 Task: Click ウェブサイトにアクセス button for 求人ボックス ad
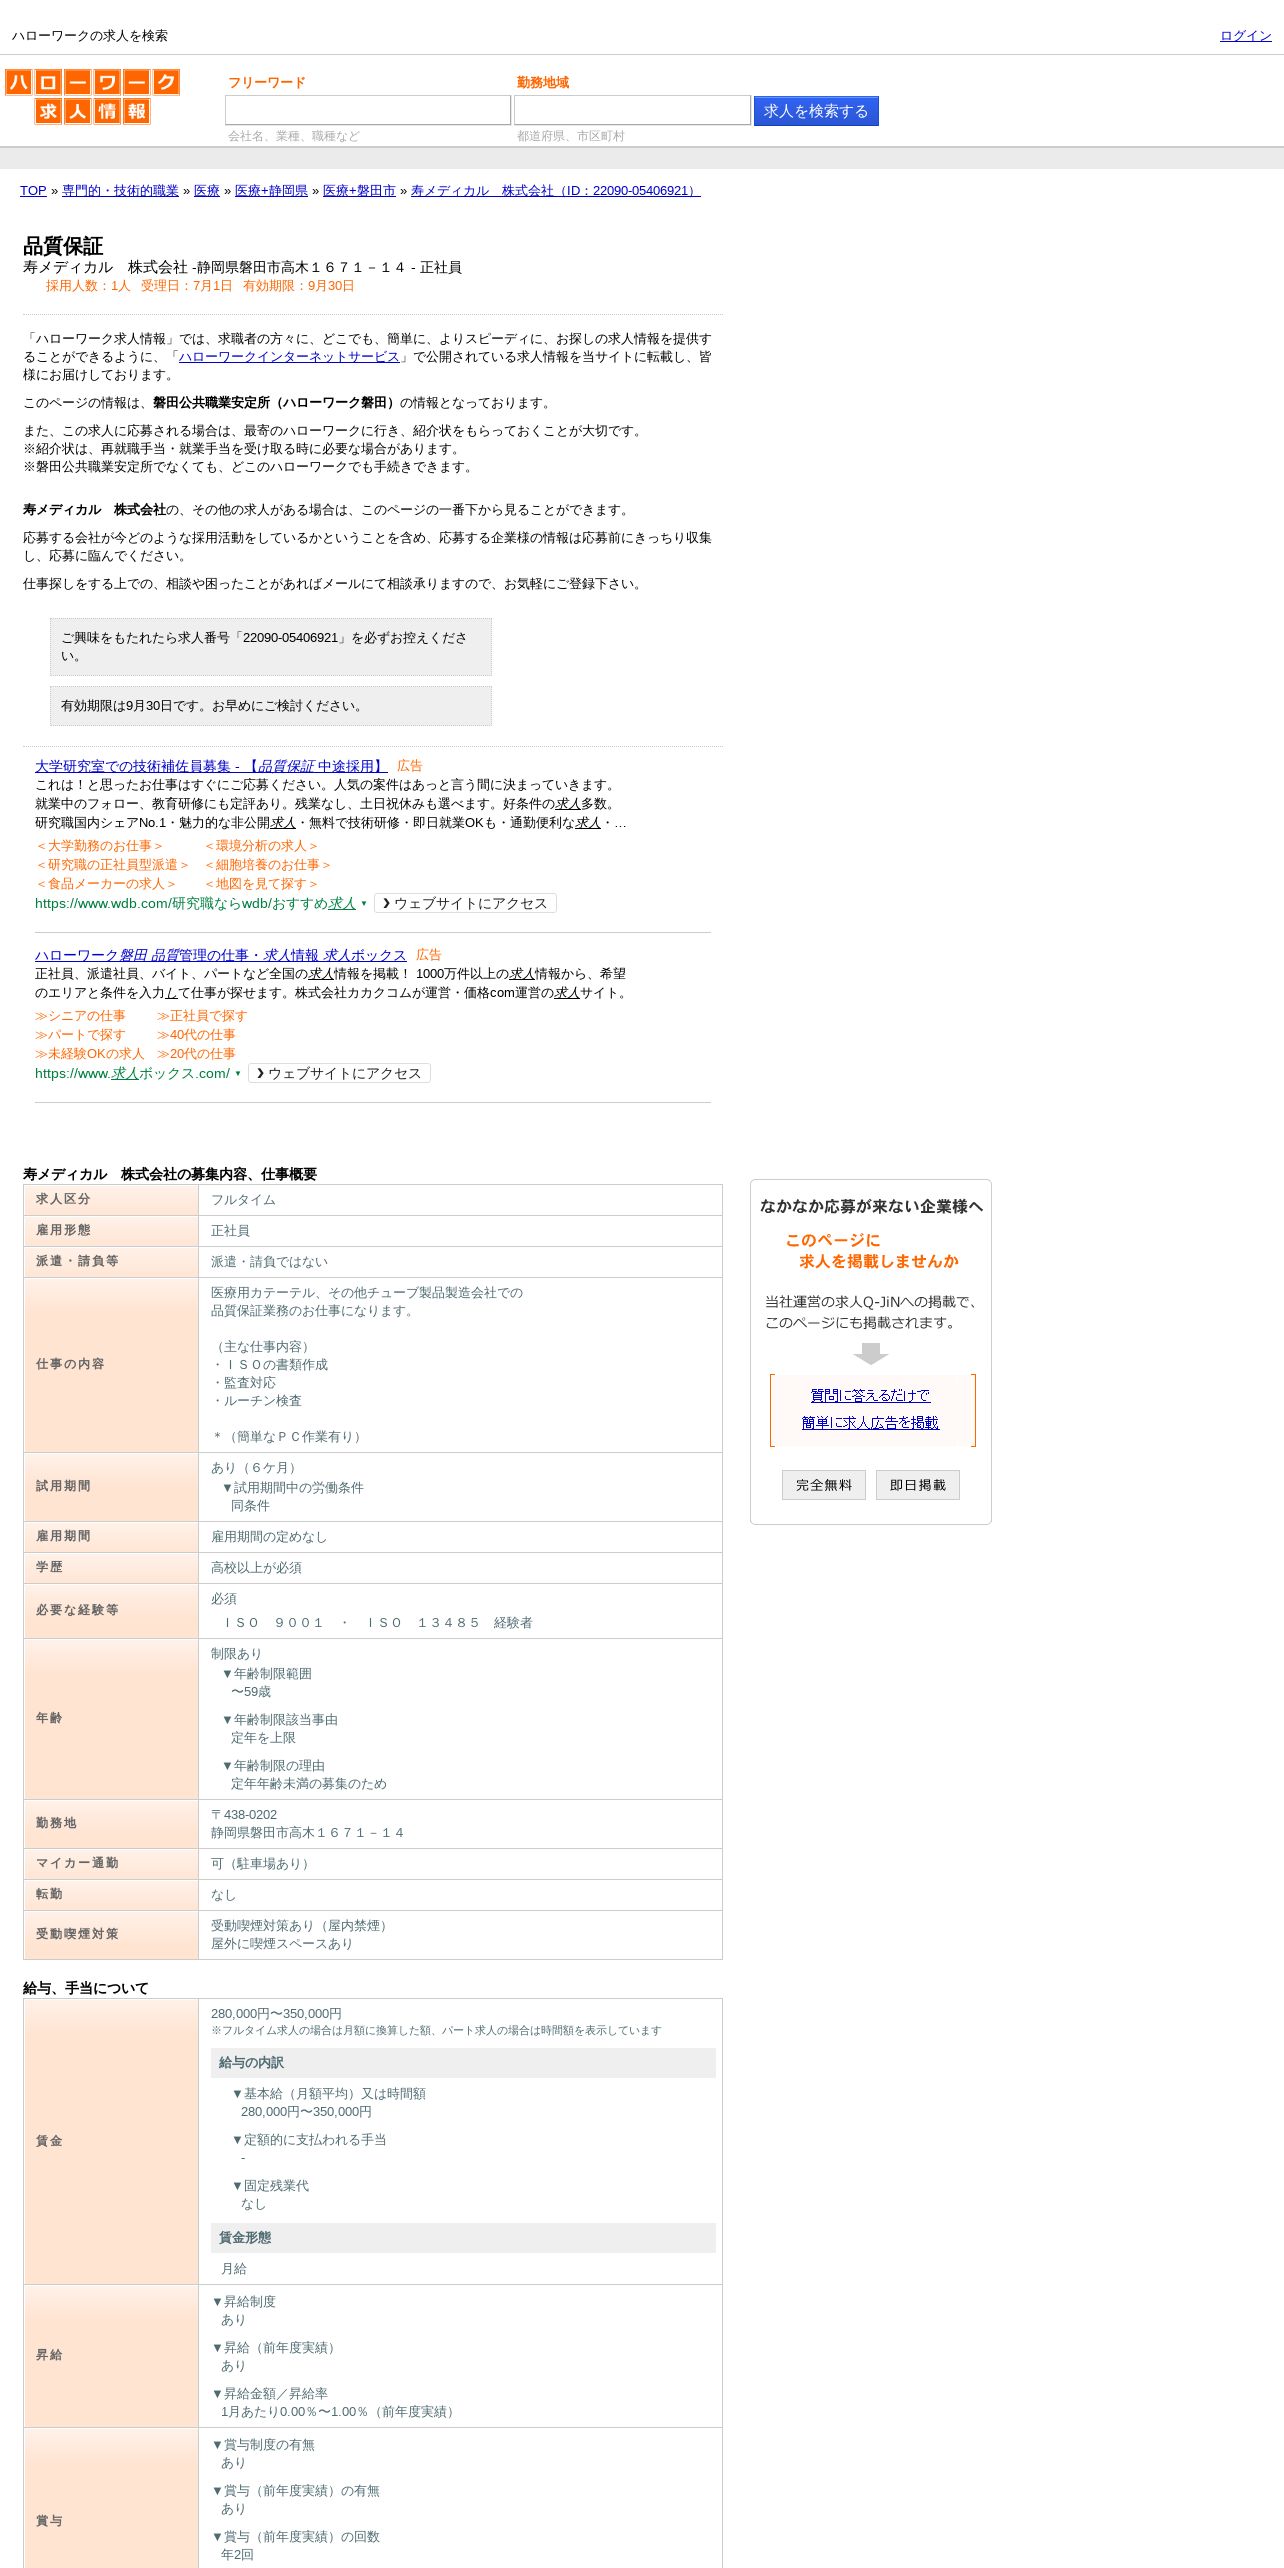pyautogui.click(x=339, y=1073)
